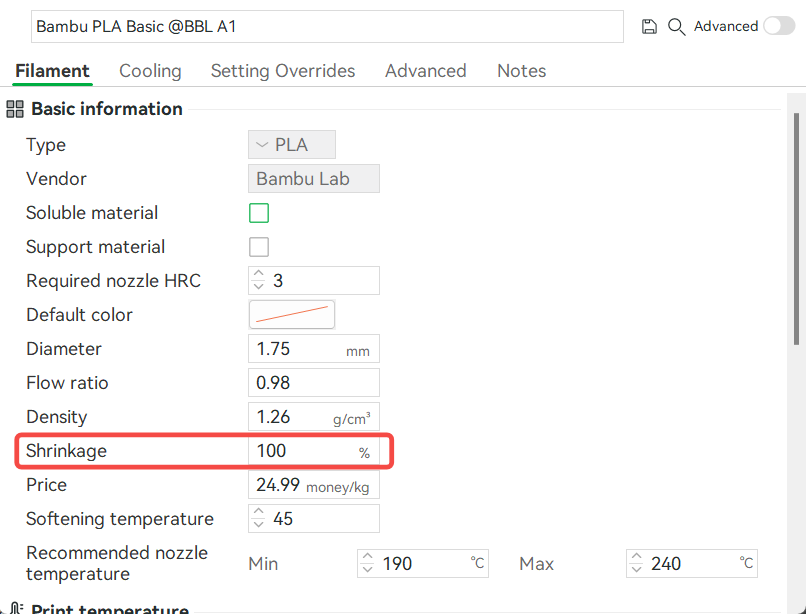806x614 pixels.
Task: Click the vertical scrollbar thumb
Action: tap(796, 229)
